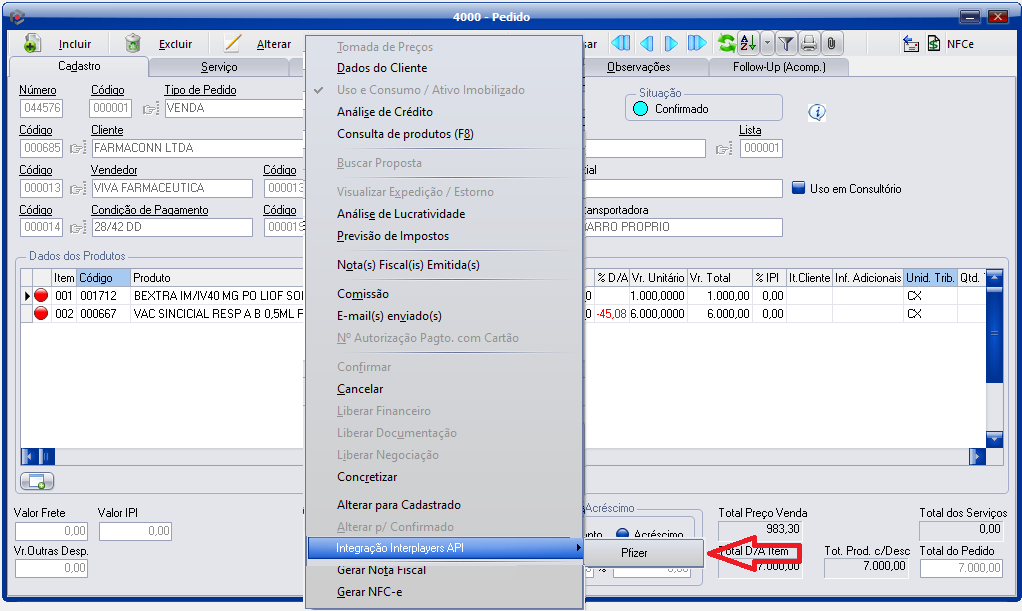Viewport: 1022px width, 611px height.
Task: Click the Excluir trash icon
Action: pos(132,44)
